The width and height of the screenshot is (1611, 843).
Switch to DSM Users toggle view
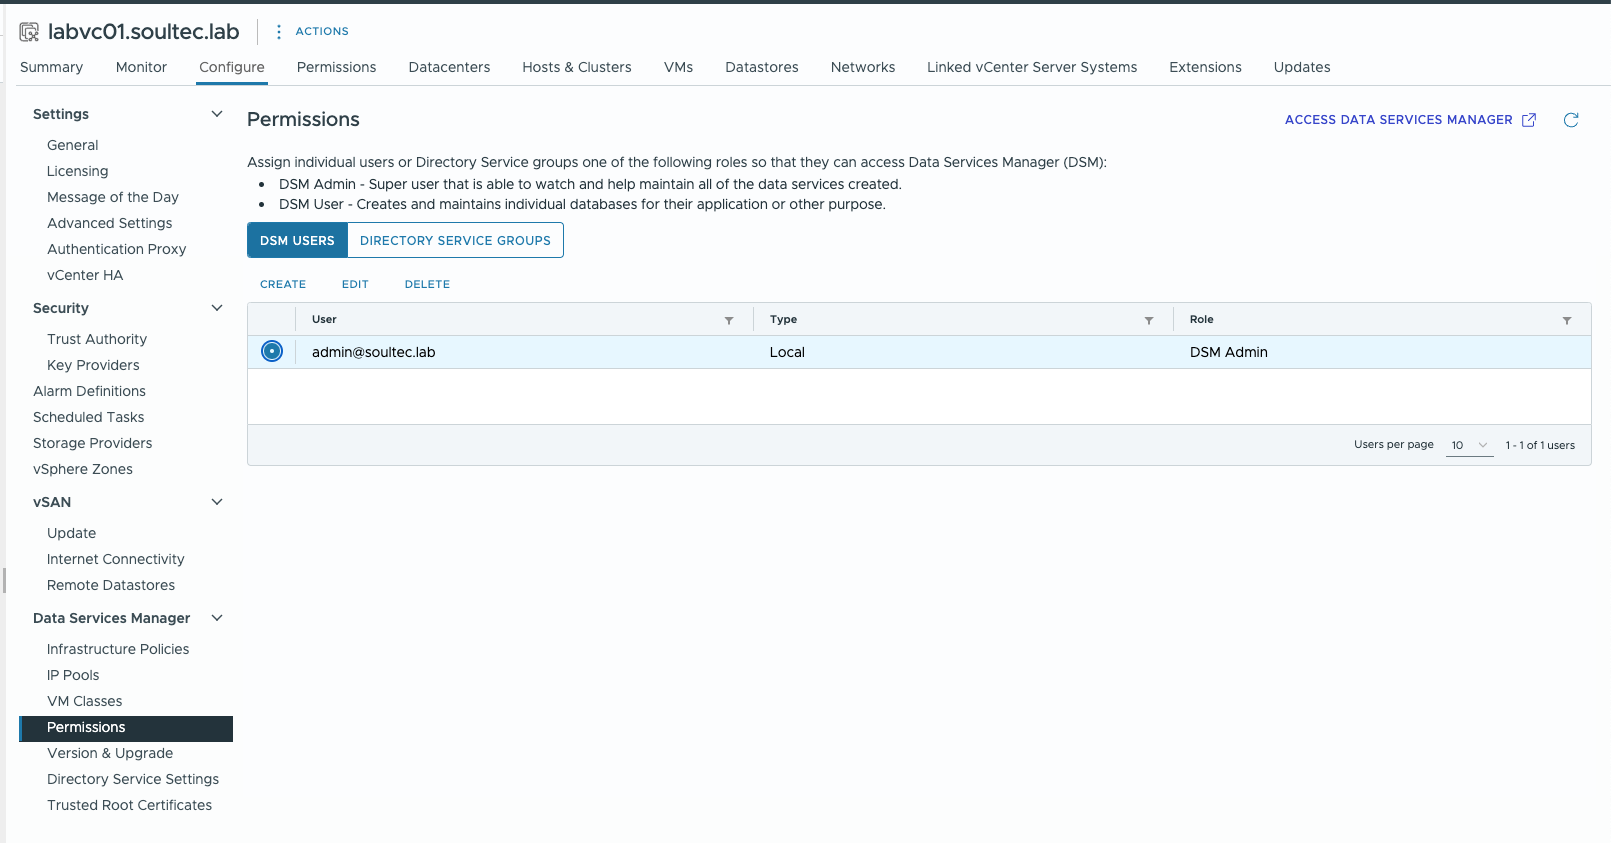[x=297, y=241]
